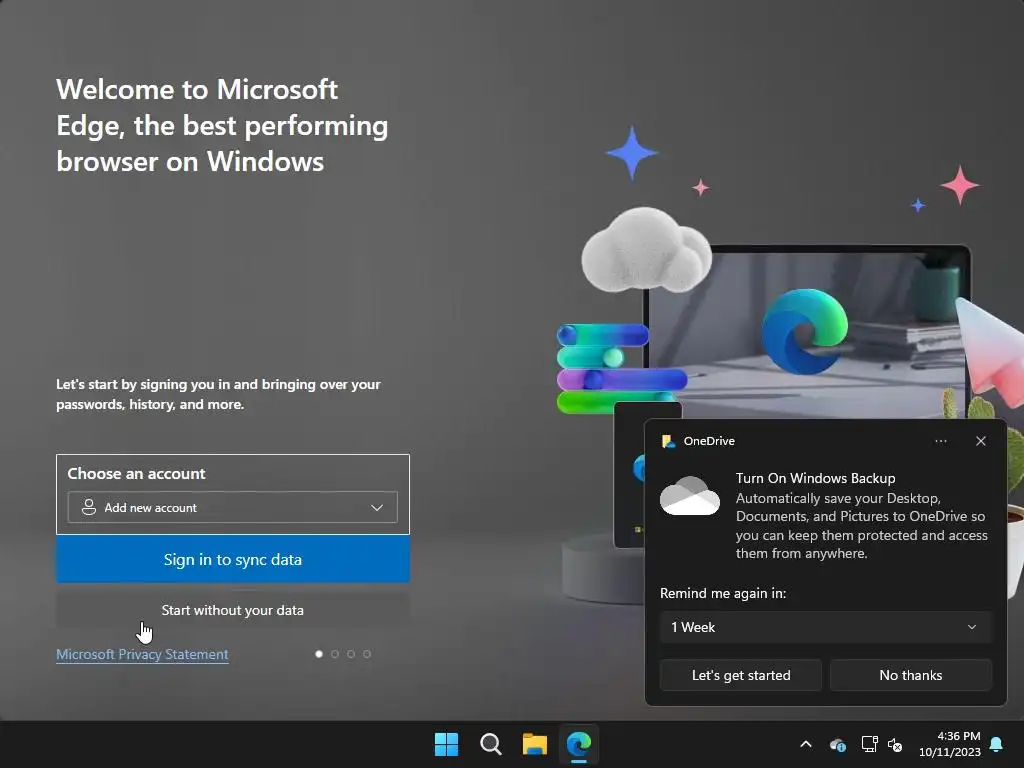Screen dimensions: 1024x768
Task: Click the person icon in account field
Action: (89, 507)
